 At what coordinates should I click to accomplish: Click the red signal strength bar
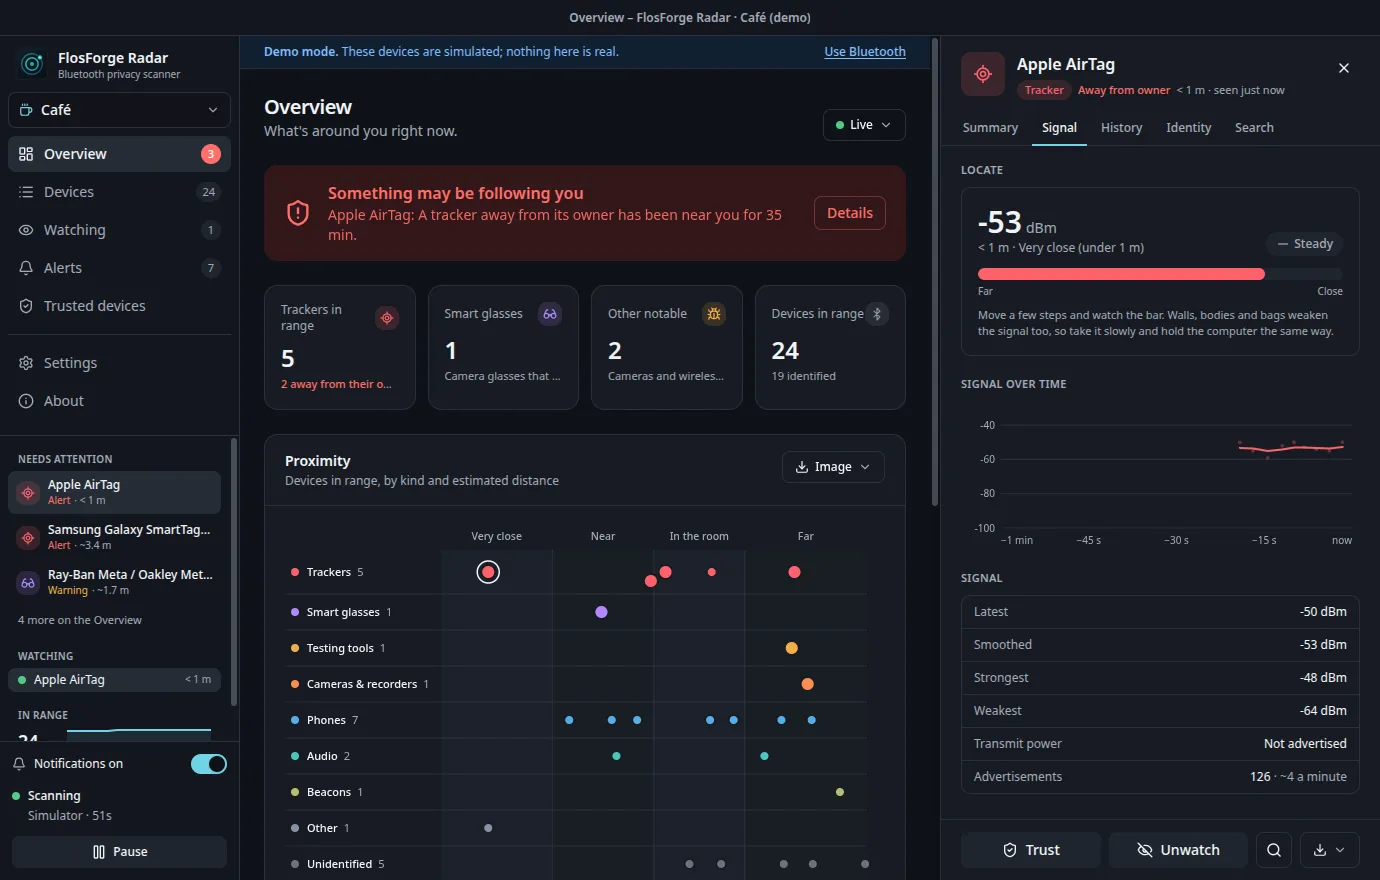1121,274
